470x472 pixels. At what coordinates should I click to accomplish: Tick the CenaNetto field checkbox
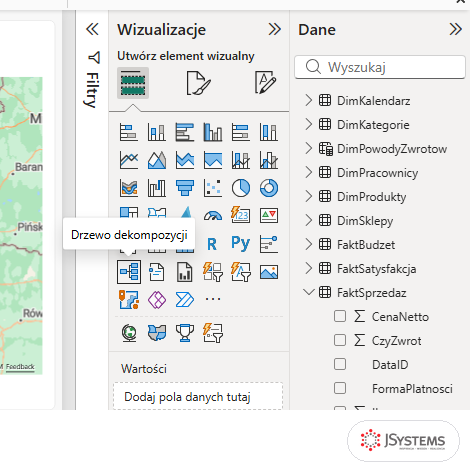tap(340, 316)
